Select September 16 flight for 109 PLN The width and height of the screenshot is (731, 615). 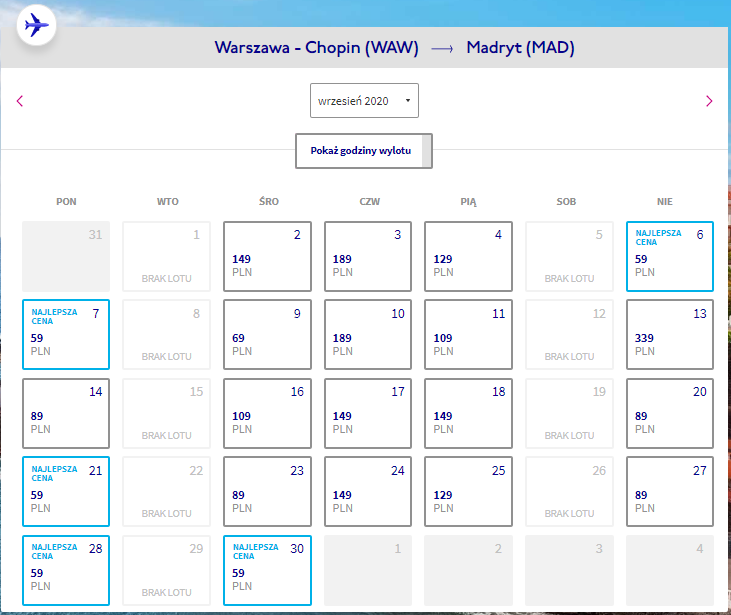(x=268, y=414)
